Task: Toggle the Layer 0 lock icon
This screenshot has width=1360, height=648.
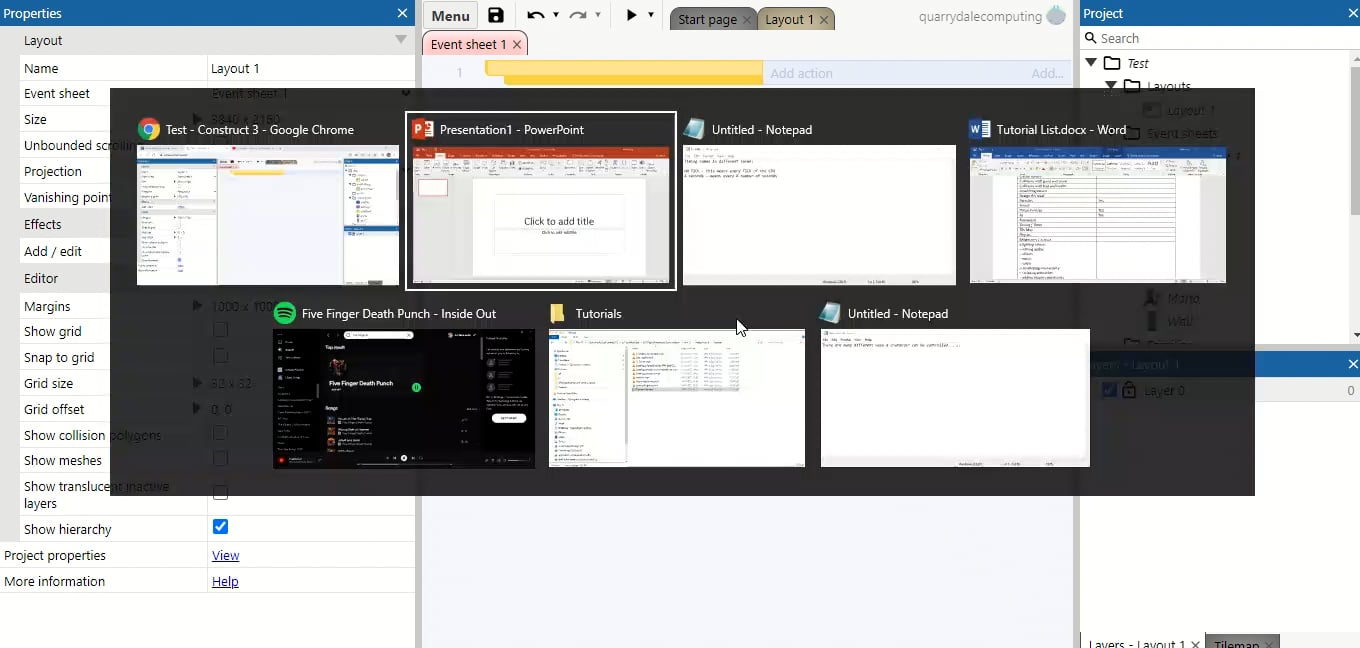Action: point(1128,390)
